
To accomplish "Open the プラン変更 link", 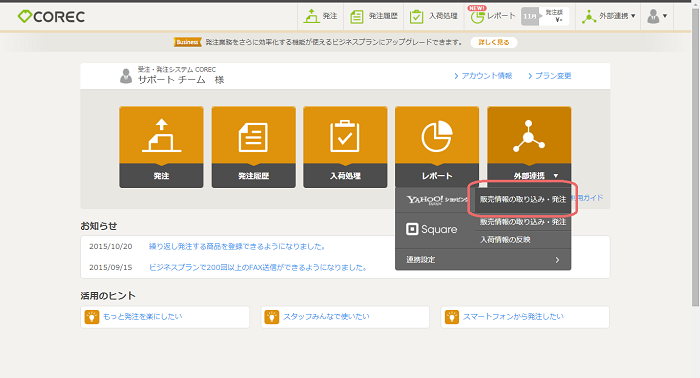I will coord(550,76).
